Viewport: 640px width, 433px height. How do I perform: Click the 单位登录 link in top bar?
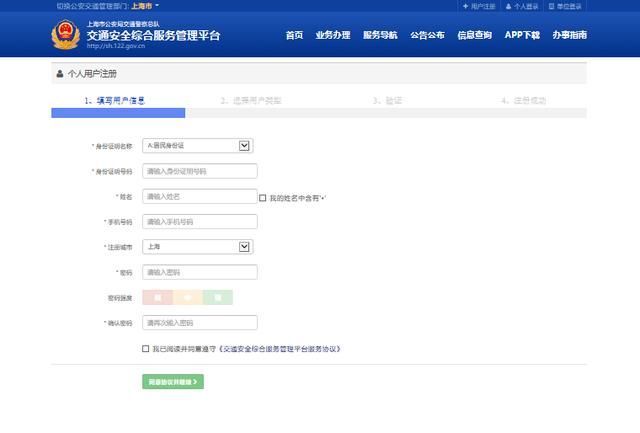tap(565, 6)
